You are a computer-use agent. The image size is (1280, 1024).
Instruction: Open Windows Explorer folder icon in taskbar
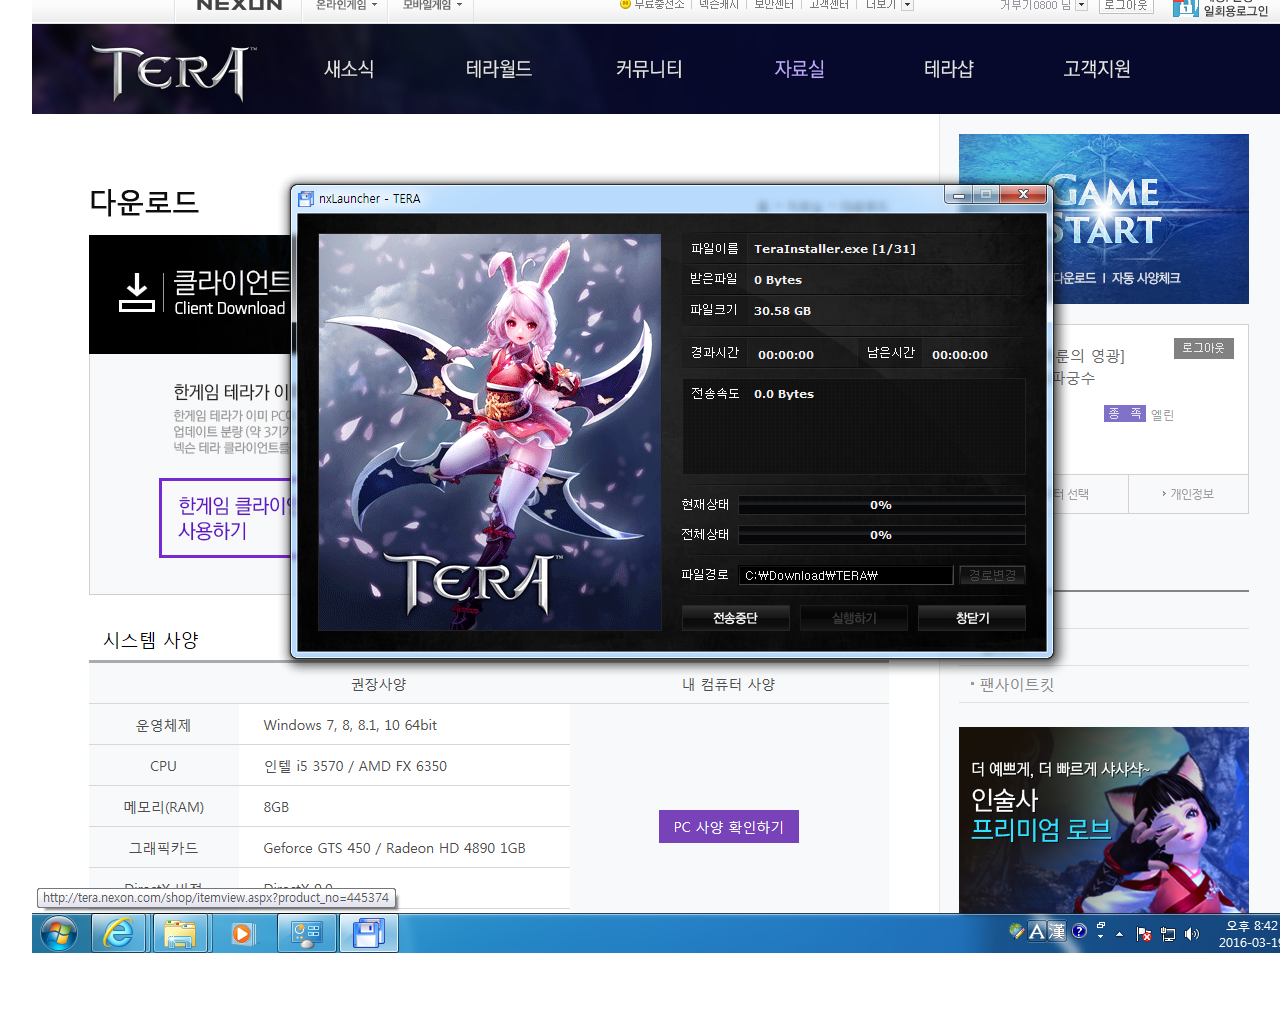click(180, 934)
